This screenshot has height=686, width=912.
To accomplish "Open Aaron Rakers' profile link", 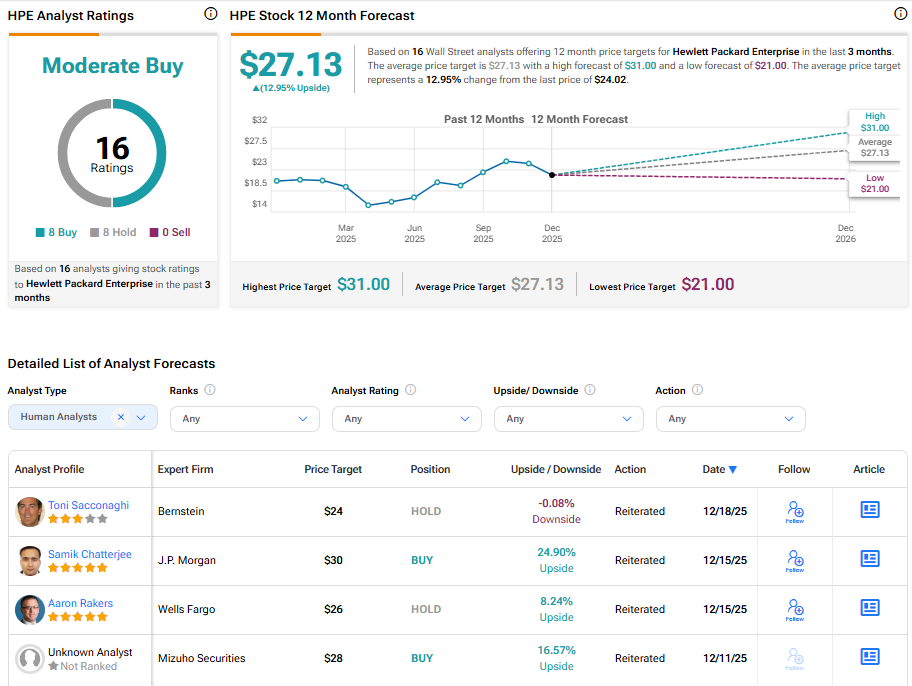I will coord(80,603).
